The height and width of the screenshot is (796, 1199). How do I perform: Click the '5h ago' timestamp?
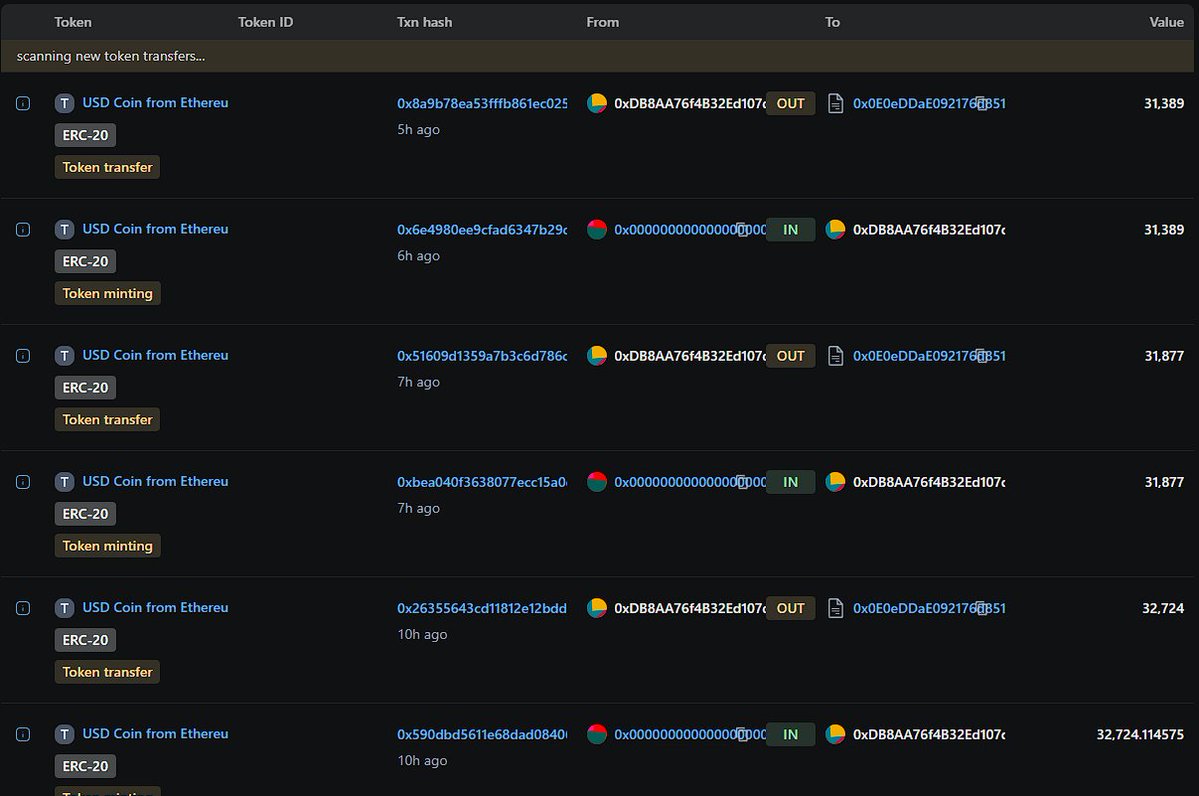point(418,129)
